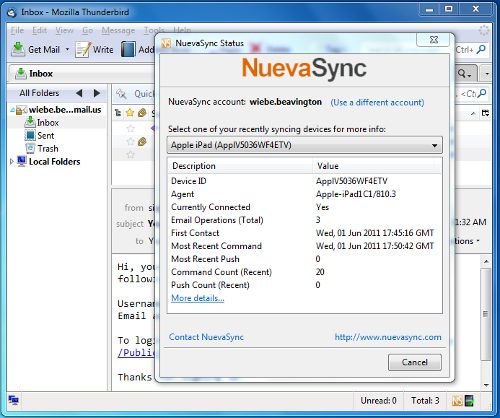Click the NuevaSync status bar icon
The height and width of the screenshot is (418, 500).
point(457,400)
